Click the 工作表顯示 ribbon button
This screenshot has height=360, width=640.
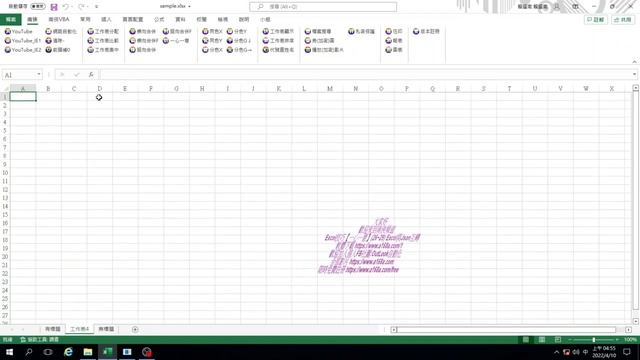278,31
